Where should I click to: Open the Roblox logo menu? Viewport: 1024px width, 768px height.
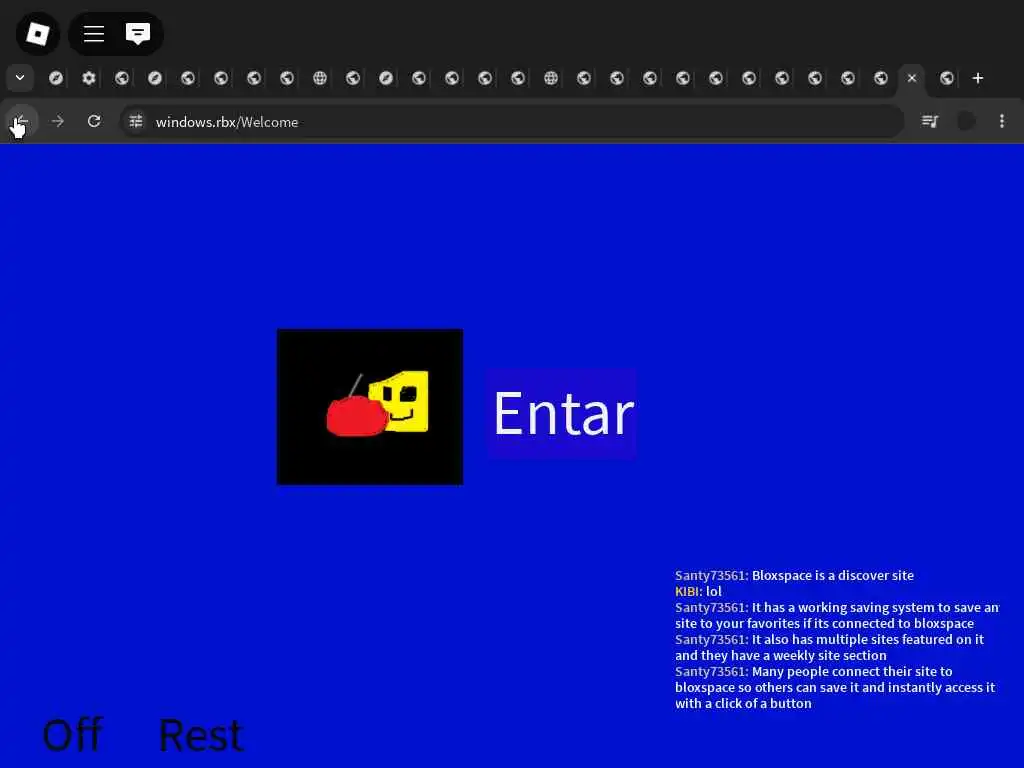38,33
